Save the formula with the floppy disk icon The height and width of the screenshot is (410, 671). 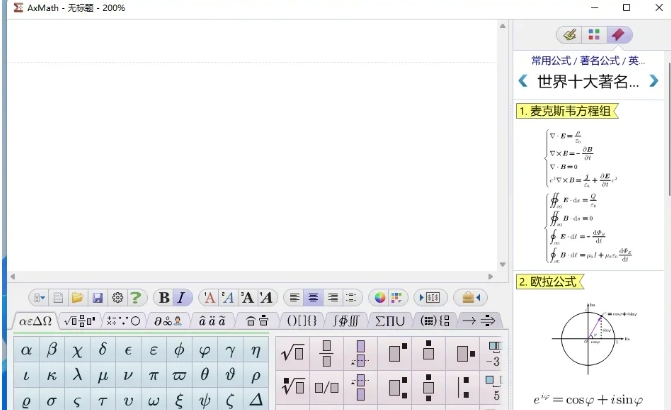(98, 297)
